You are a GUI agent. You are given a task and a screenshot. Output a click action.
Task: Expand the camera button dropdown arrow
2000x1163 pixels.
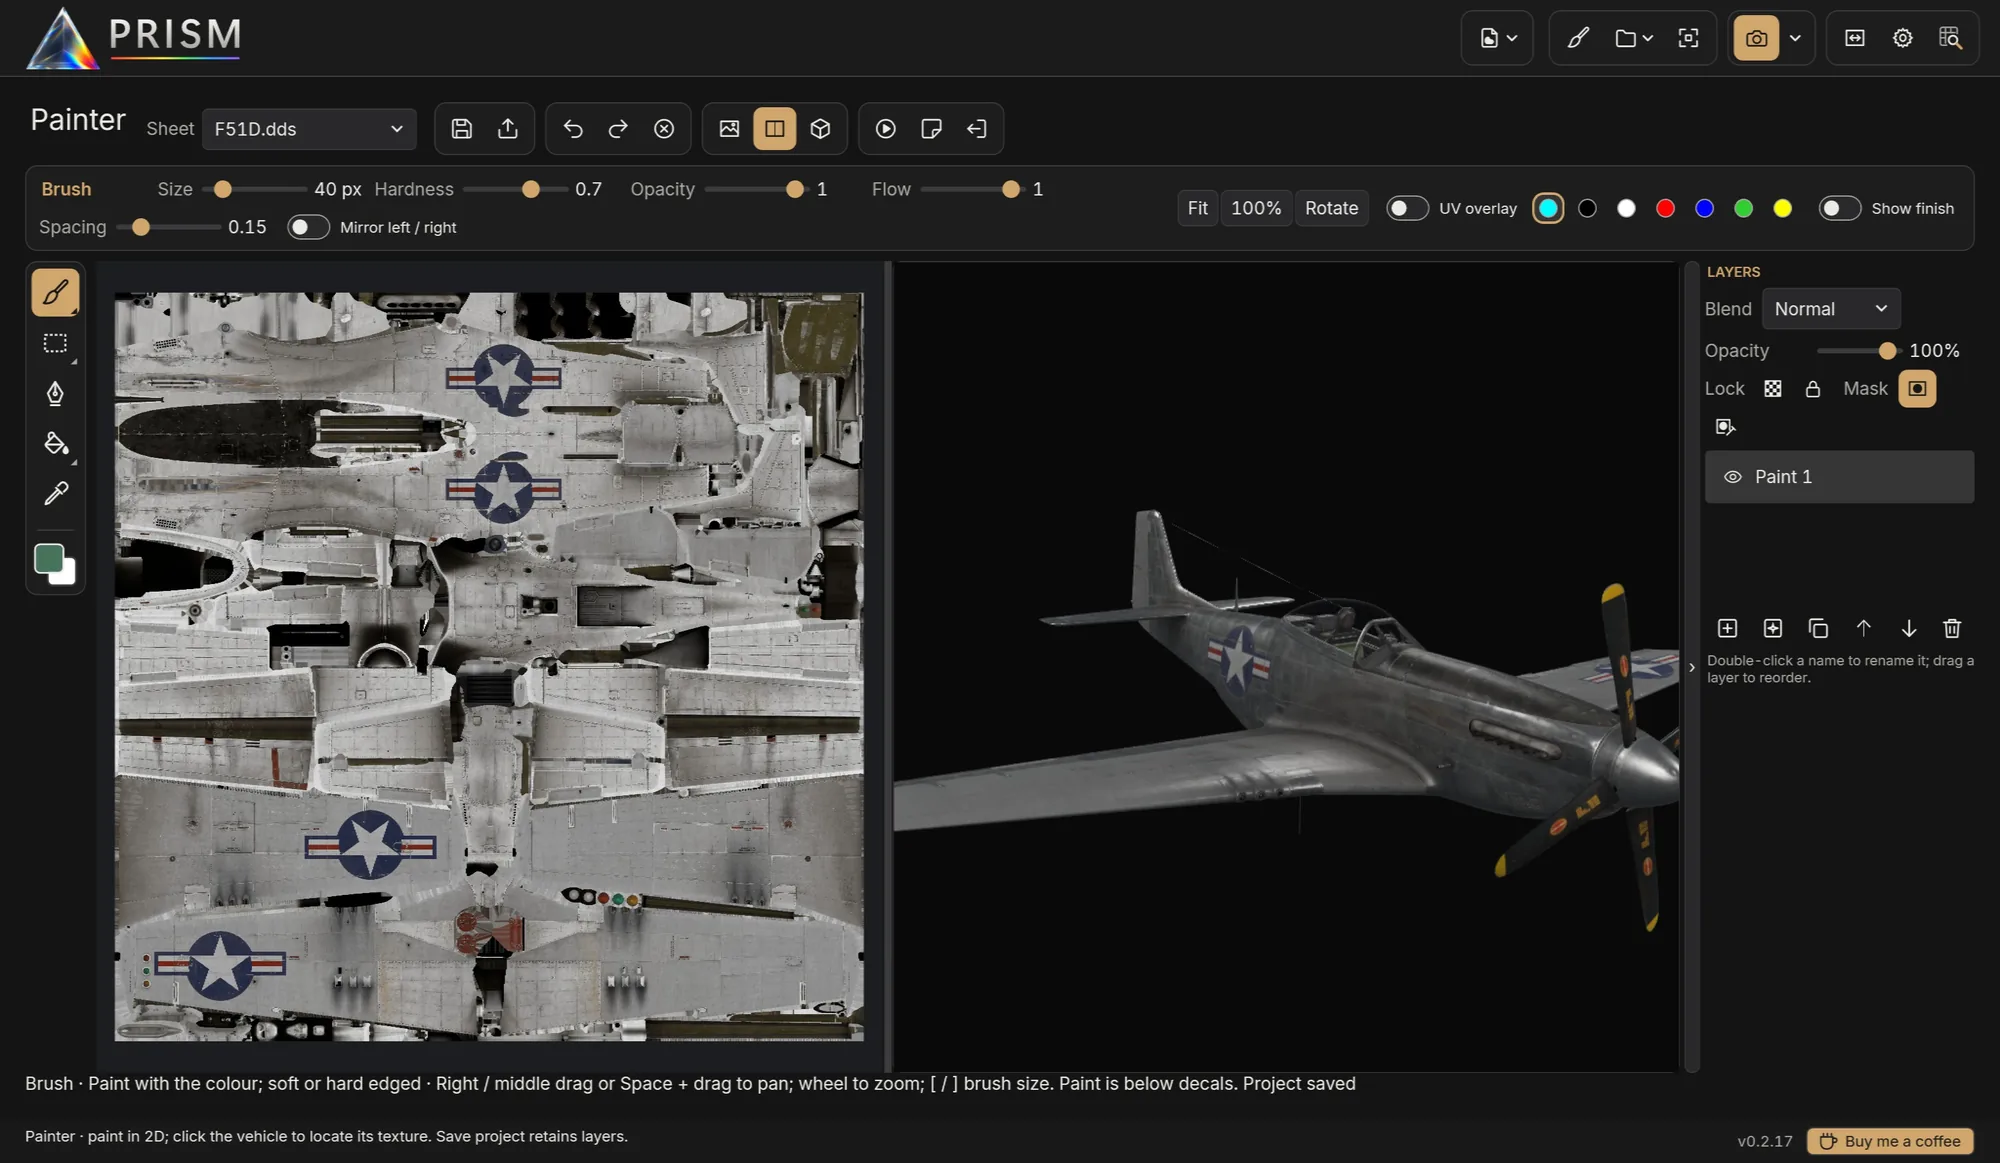point(1795,38)
